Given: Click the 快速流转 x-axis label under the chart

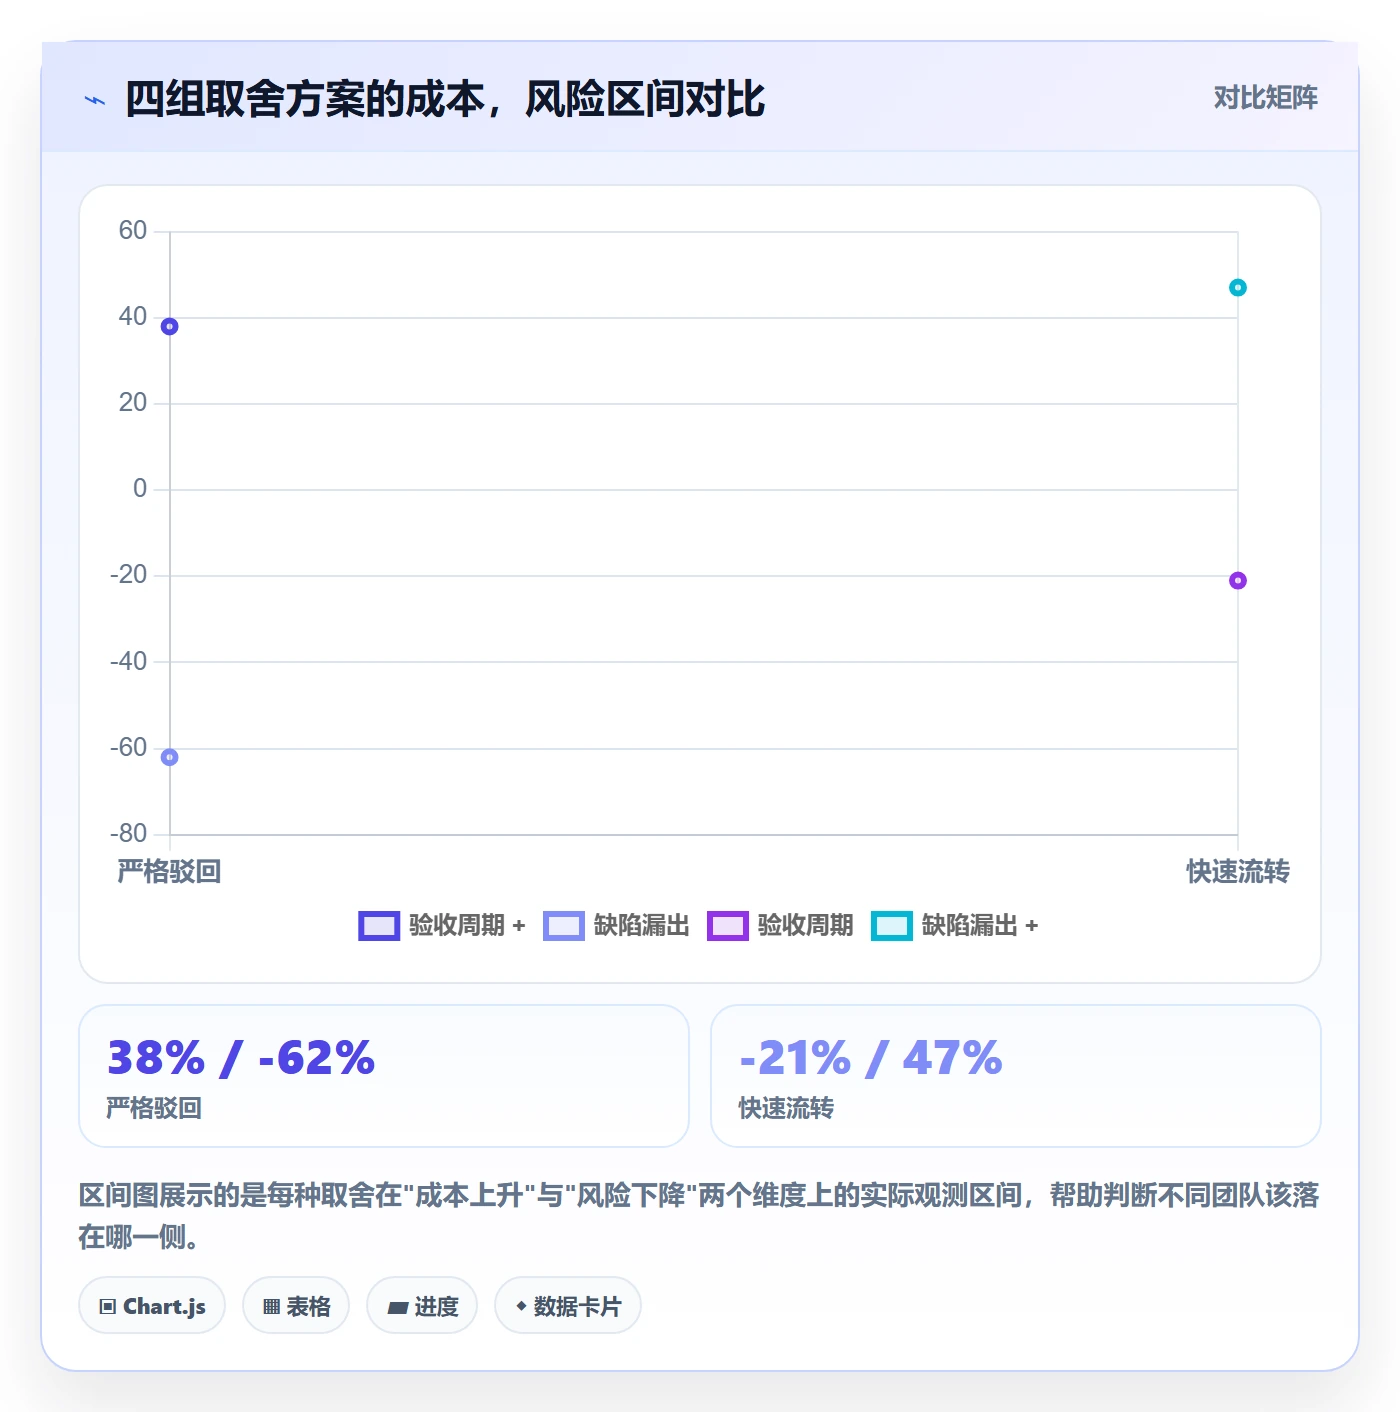Looking at the screenshot, I should pos(1238,871).
